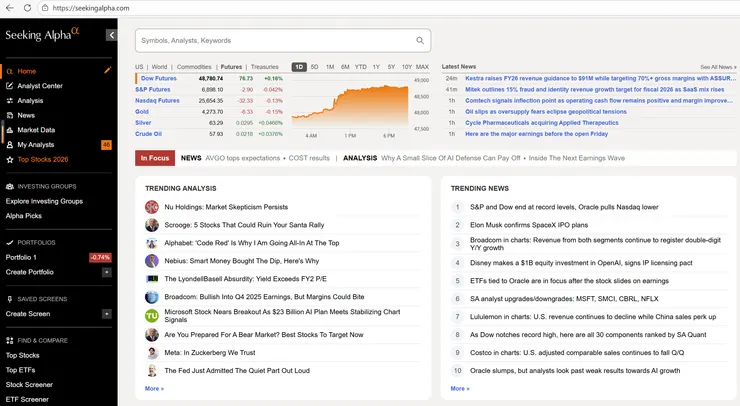Viewport: 740px width, 406px height.
Task: Click the Market Data sidebar icon
Action: click(x=9, y=130)
